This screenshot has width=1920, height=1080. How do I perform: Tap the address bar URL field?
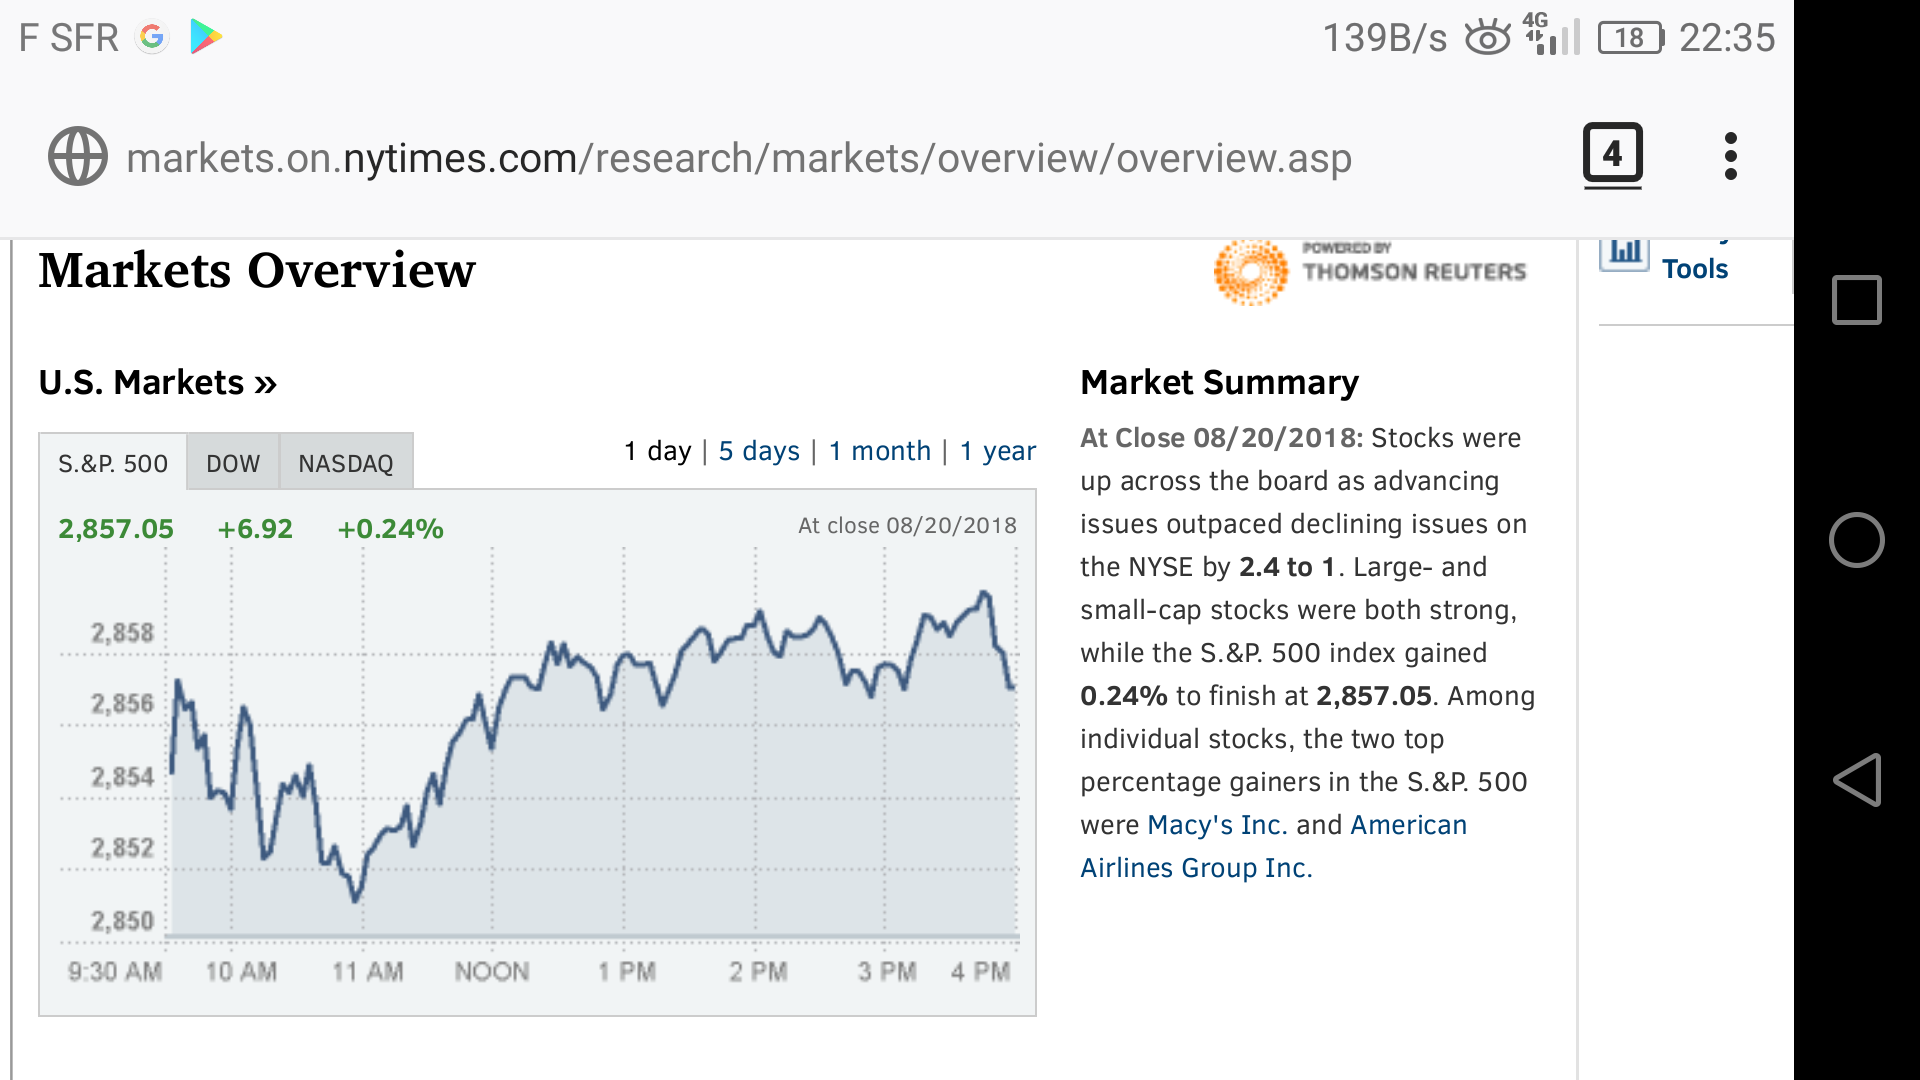click(x=739, y=158)
